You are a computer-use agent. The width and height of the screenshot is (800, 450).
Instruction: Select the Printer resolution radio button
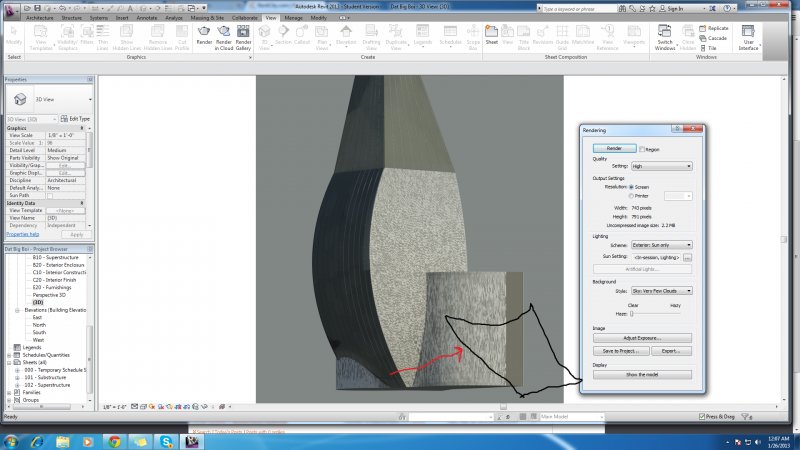coord(631,196)
